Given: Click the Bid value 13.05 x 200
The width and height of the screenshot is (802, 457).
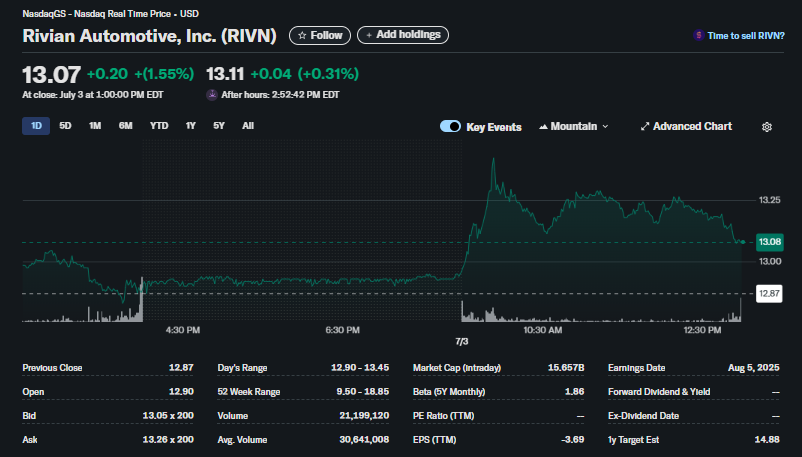Looking at the screenshot, I should click(168, 416).
